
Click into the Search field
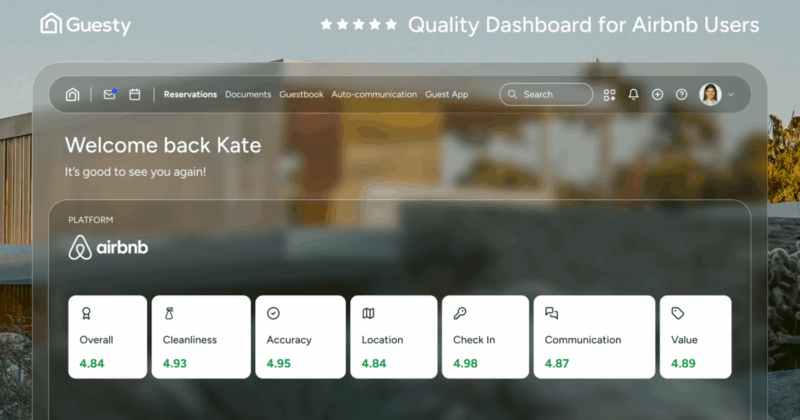point(546,94)
